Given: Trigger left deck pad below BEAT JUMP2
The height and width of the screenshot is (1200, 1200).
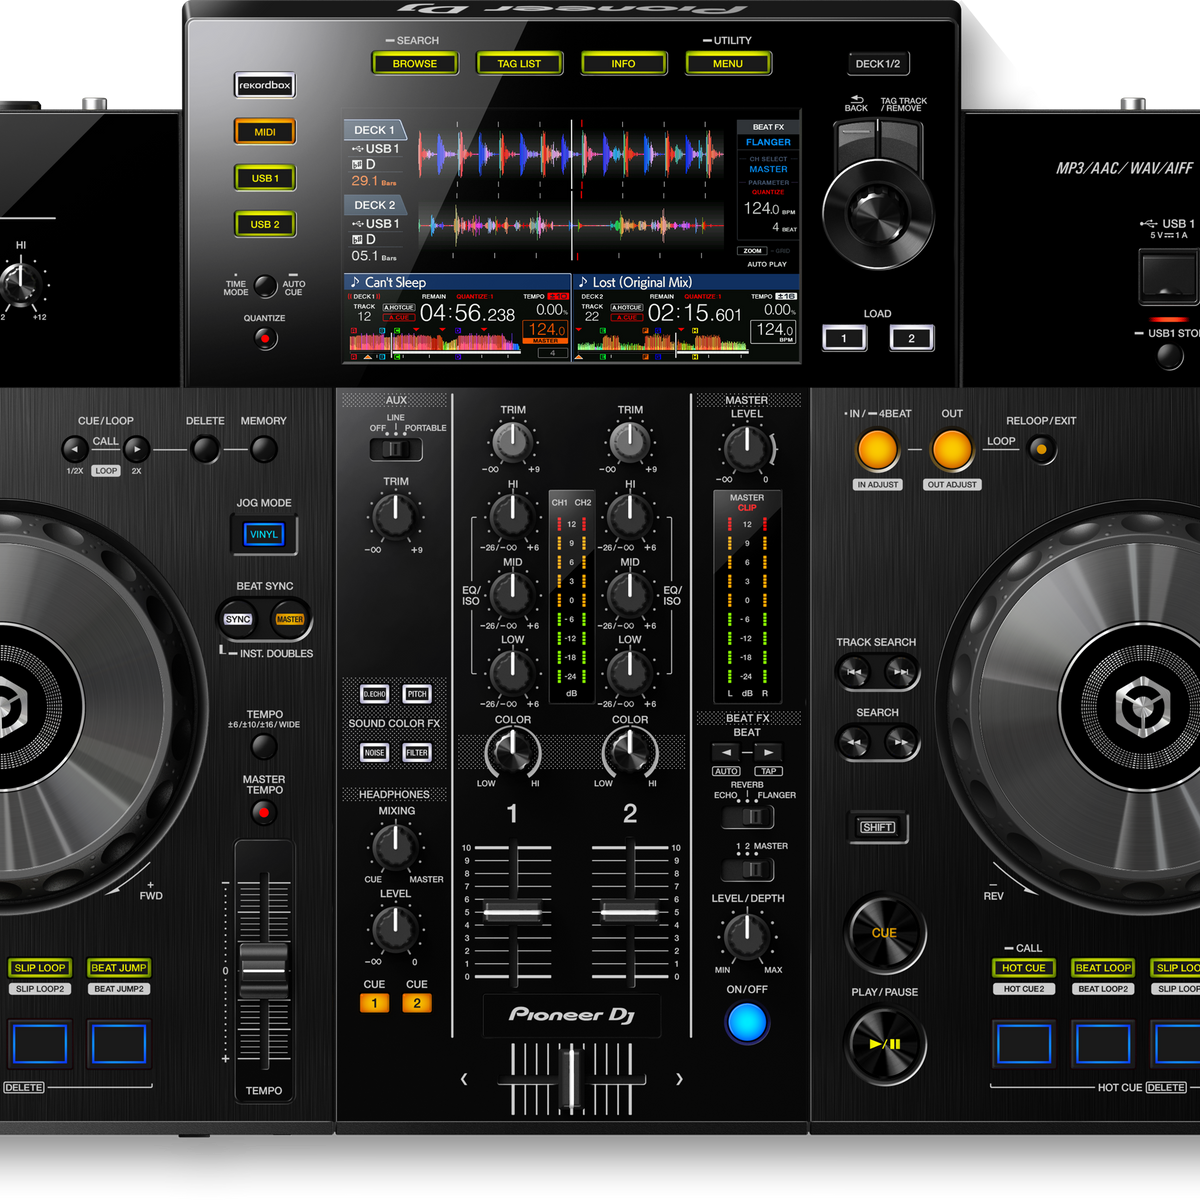Looking at the screenshot, I should tap(119, 1044).
